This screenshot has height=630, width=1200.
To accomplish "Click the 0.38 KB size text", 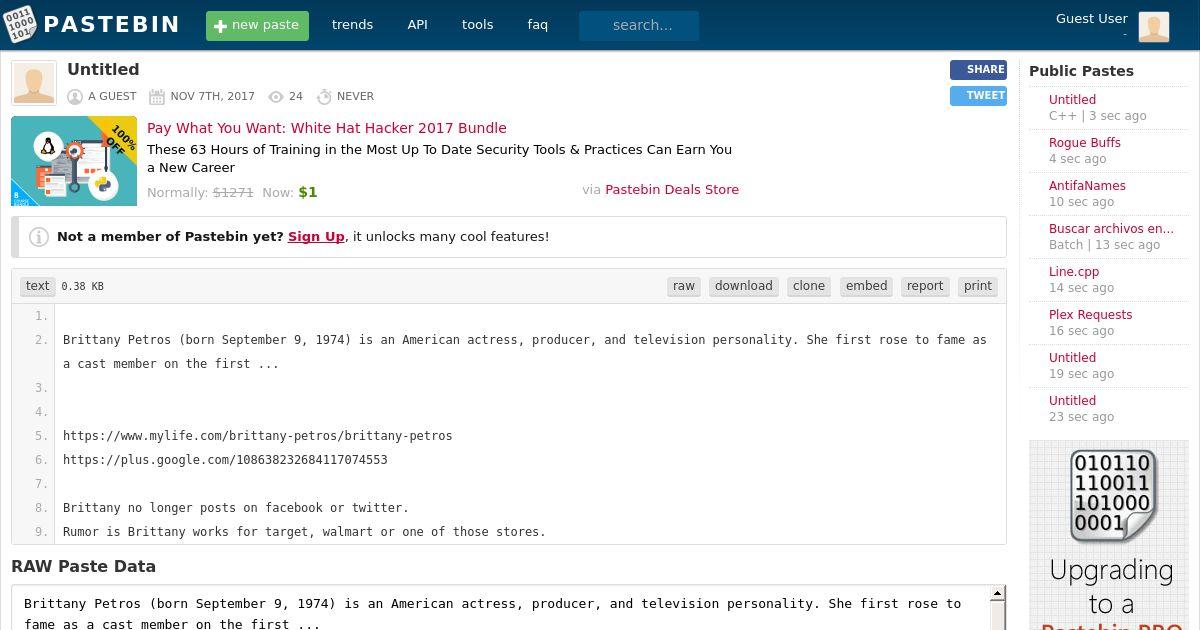I will pos(82,287).
